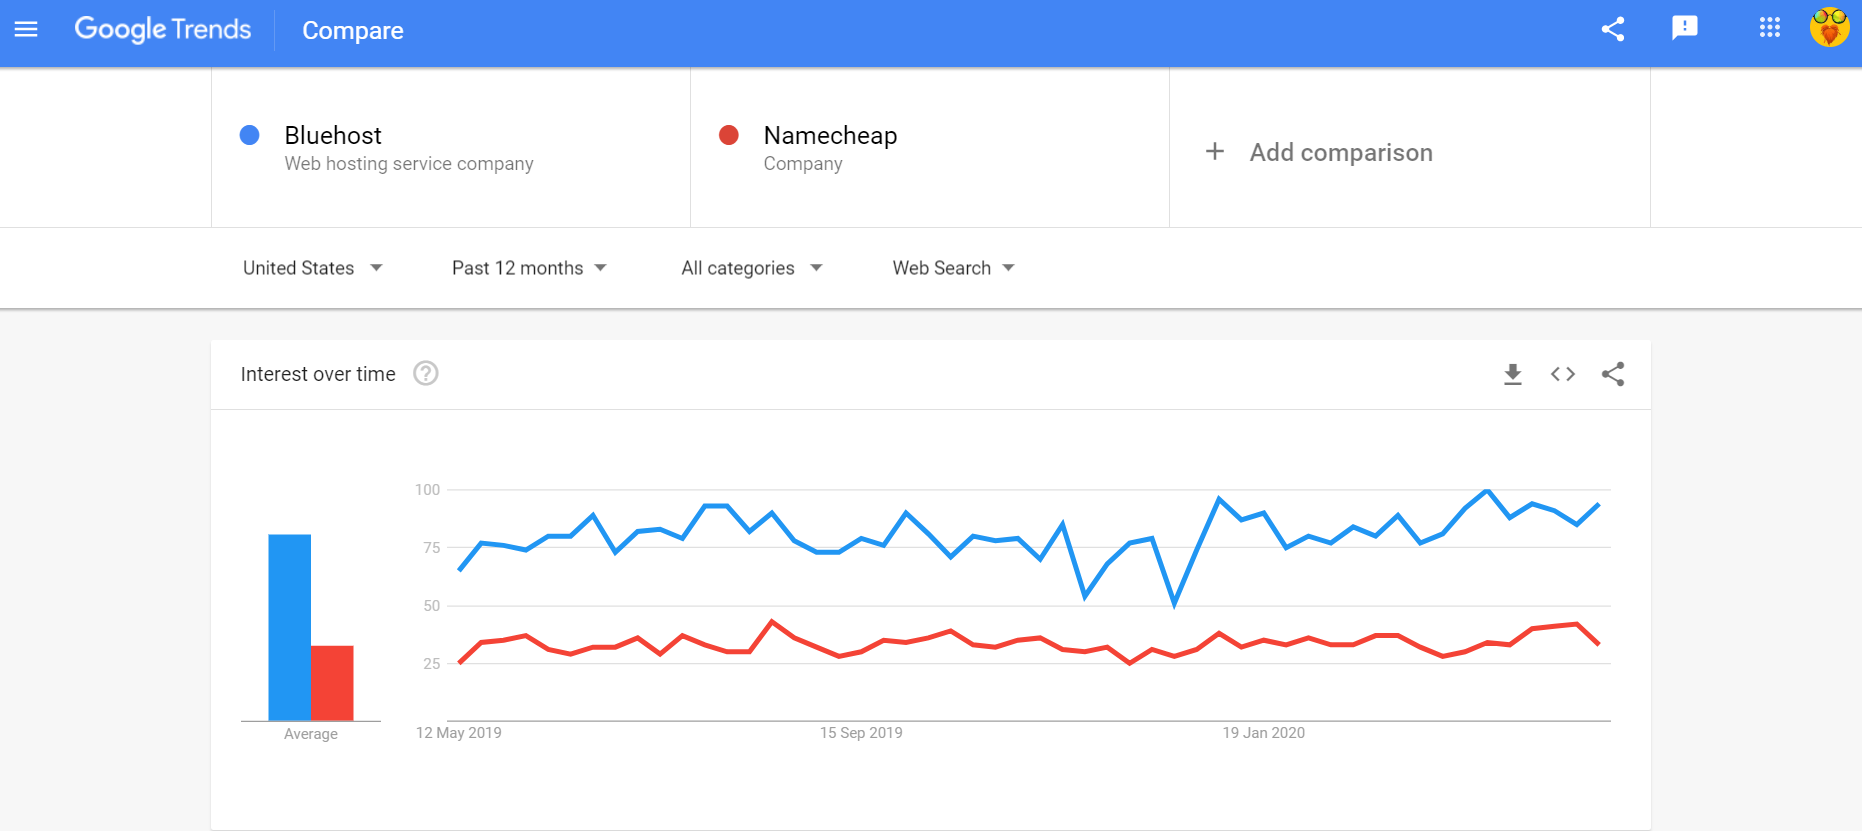Click the plus icon for comparison
The image size is (1862, 831).
pos(1214,151)
